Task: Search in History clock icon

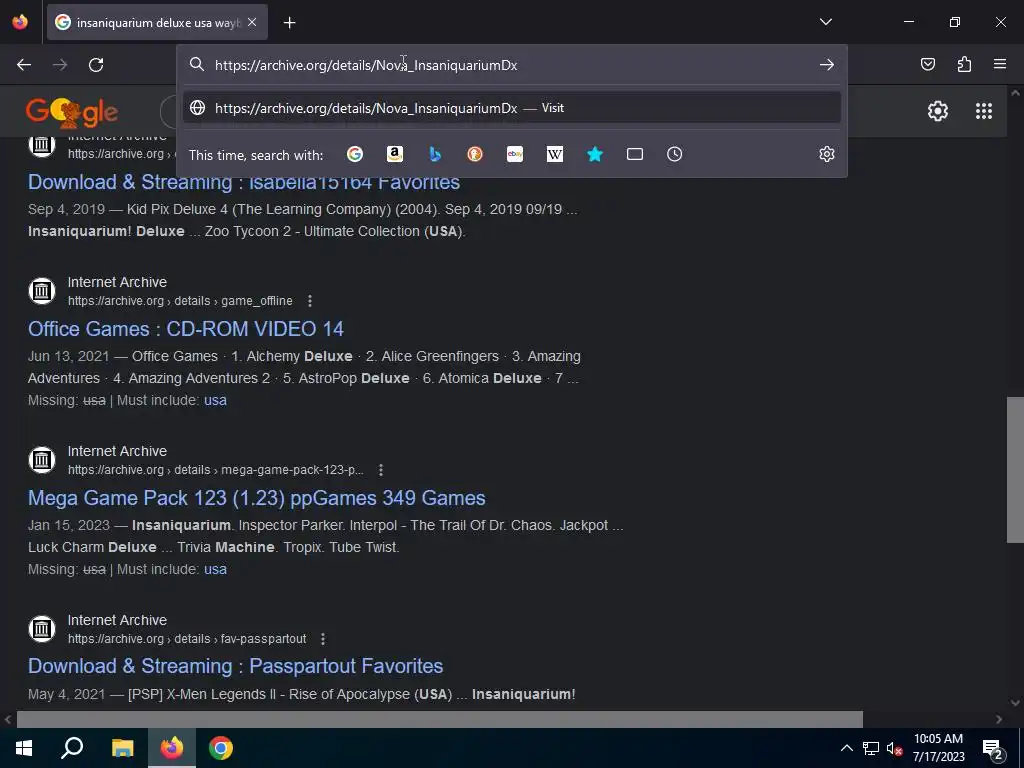Action: click(675, 154)
